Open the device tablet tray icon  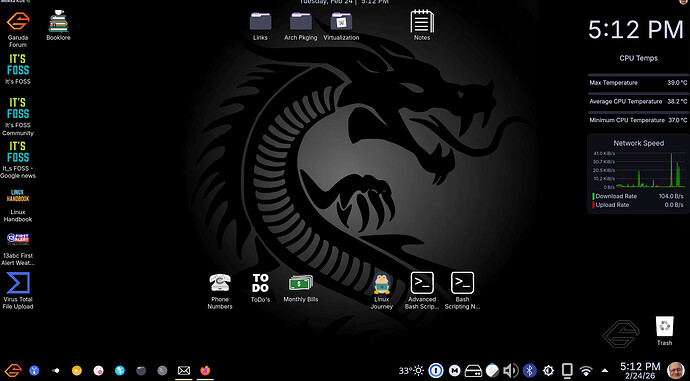pos(567,370)
